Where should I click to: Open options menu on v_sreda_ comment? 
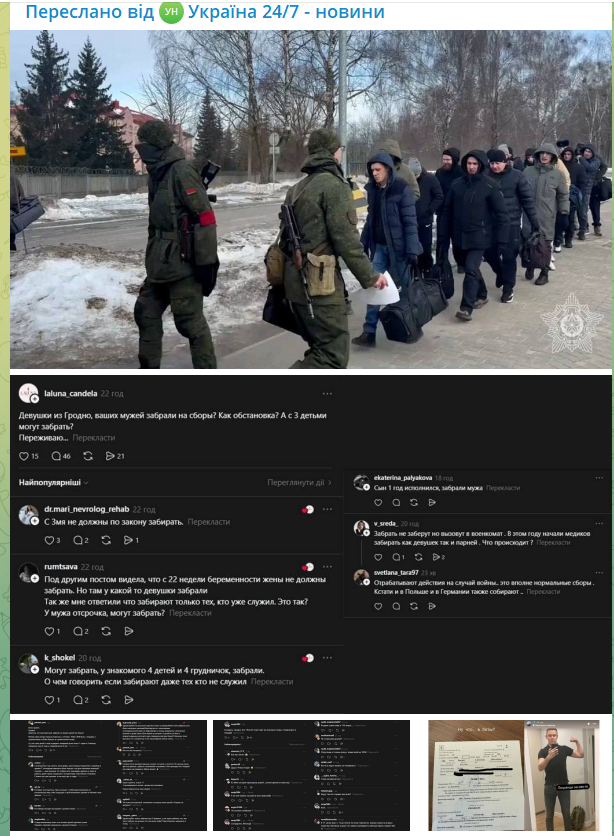pos(599,523)
